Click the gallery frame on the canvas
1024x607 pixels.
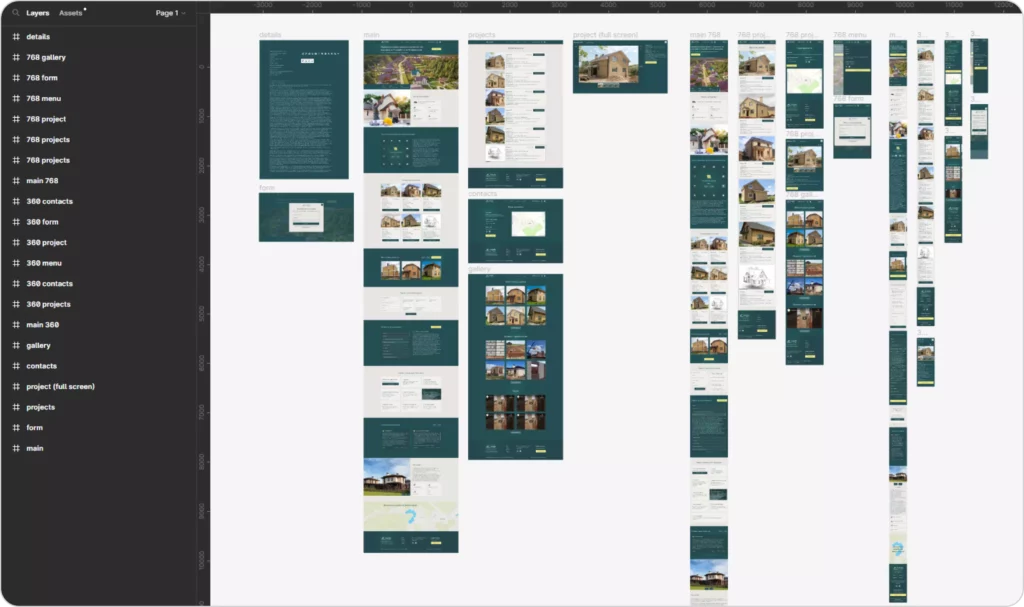[x=515, y=367]
